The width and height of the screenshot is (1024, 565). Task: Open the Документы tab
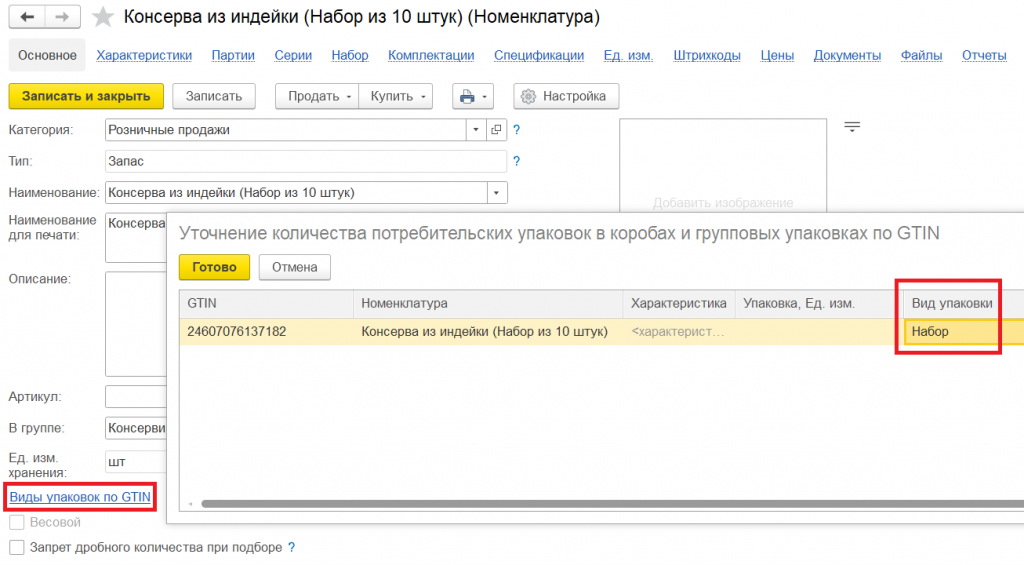click(x=847, y=56)
